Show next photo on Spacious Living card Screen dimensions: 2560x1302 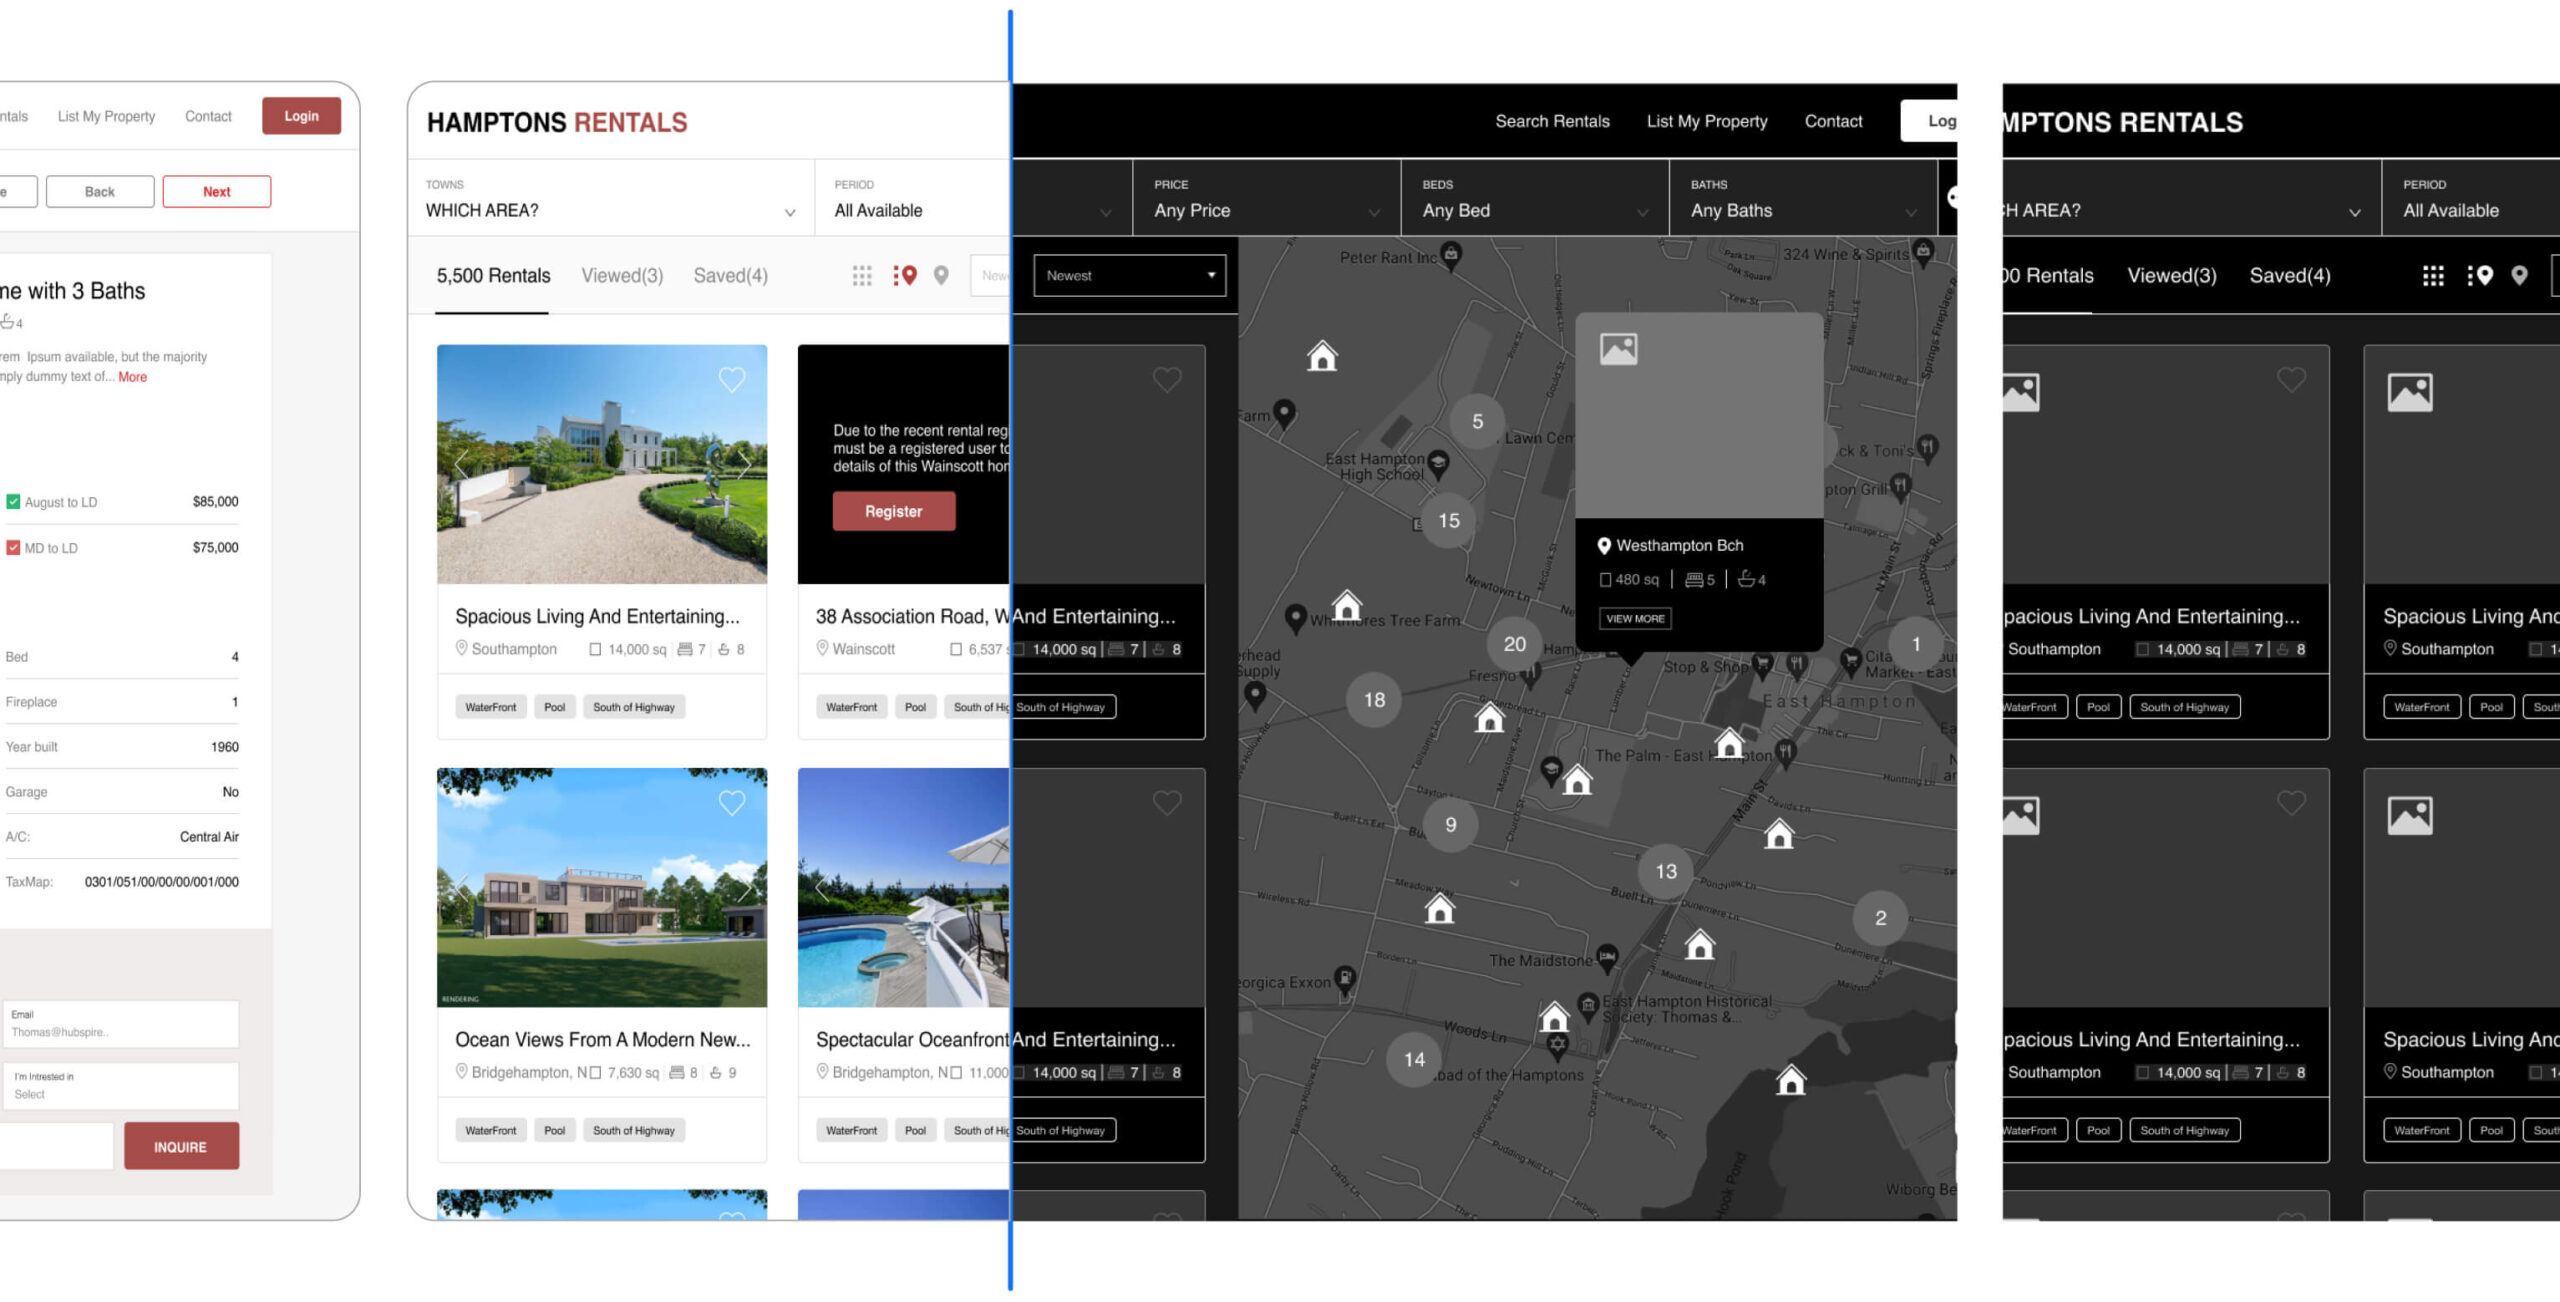click(x=744, y=463)
